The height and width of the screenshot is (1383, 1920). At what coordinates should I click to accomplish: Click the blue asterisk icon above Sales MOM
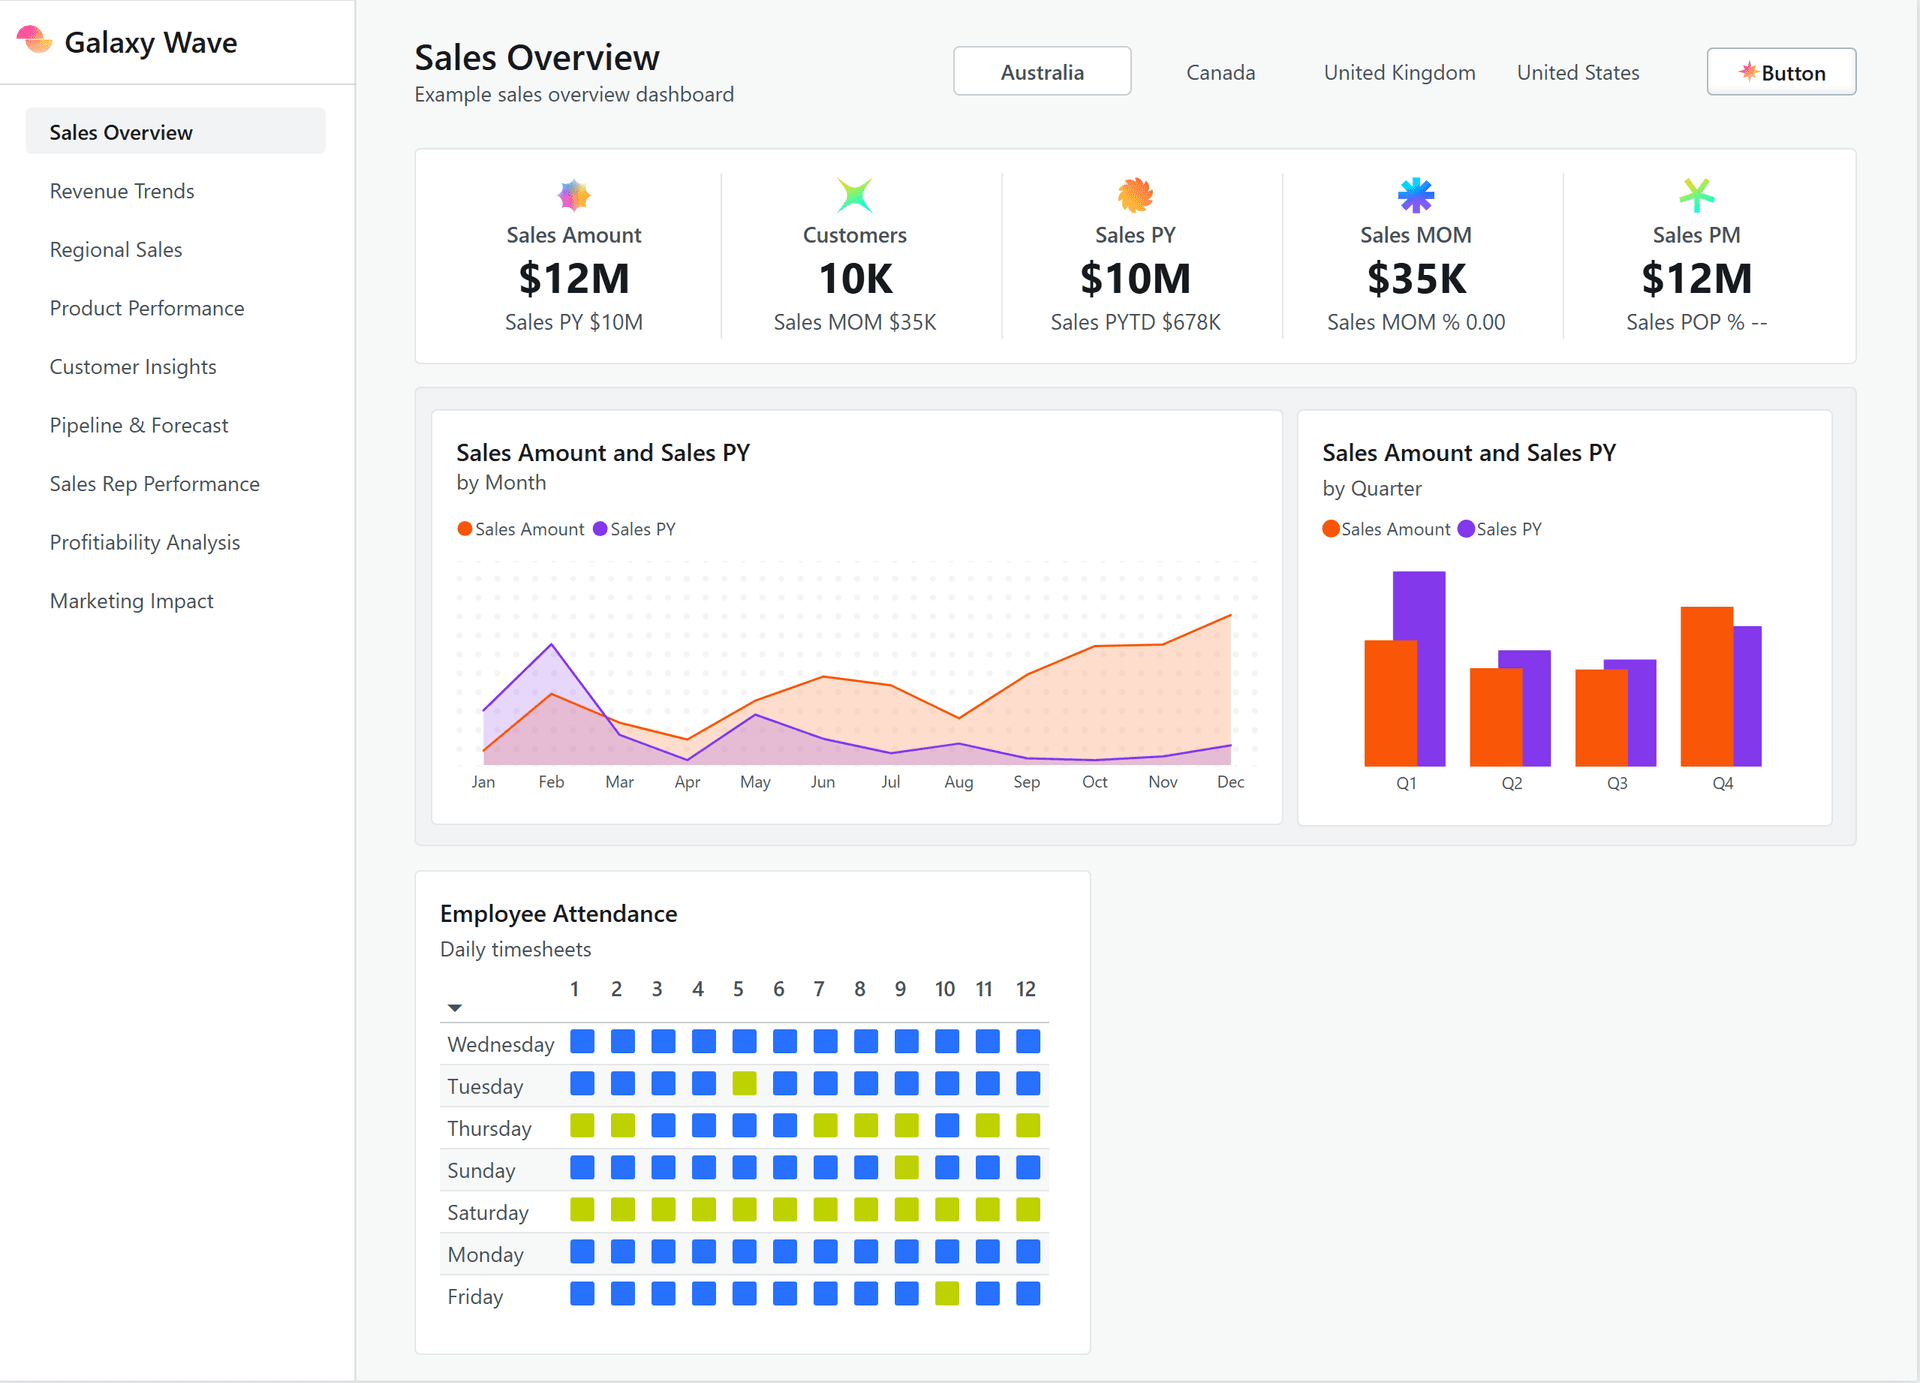pyautogui.click(x=1416, y=195)
